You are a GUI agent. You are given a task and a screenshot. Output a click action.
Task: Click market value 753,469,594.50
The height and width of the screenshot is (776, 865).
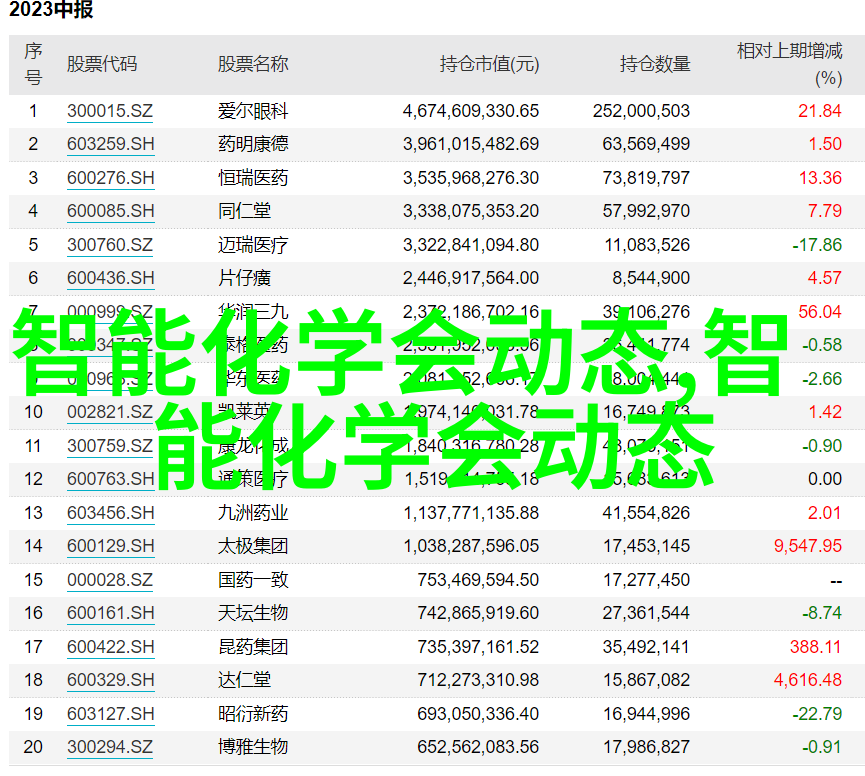(478, 580)
